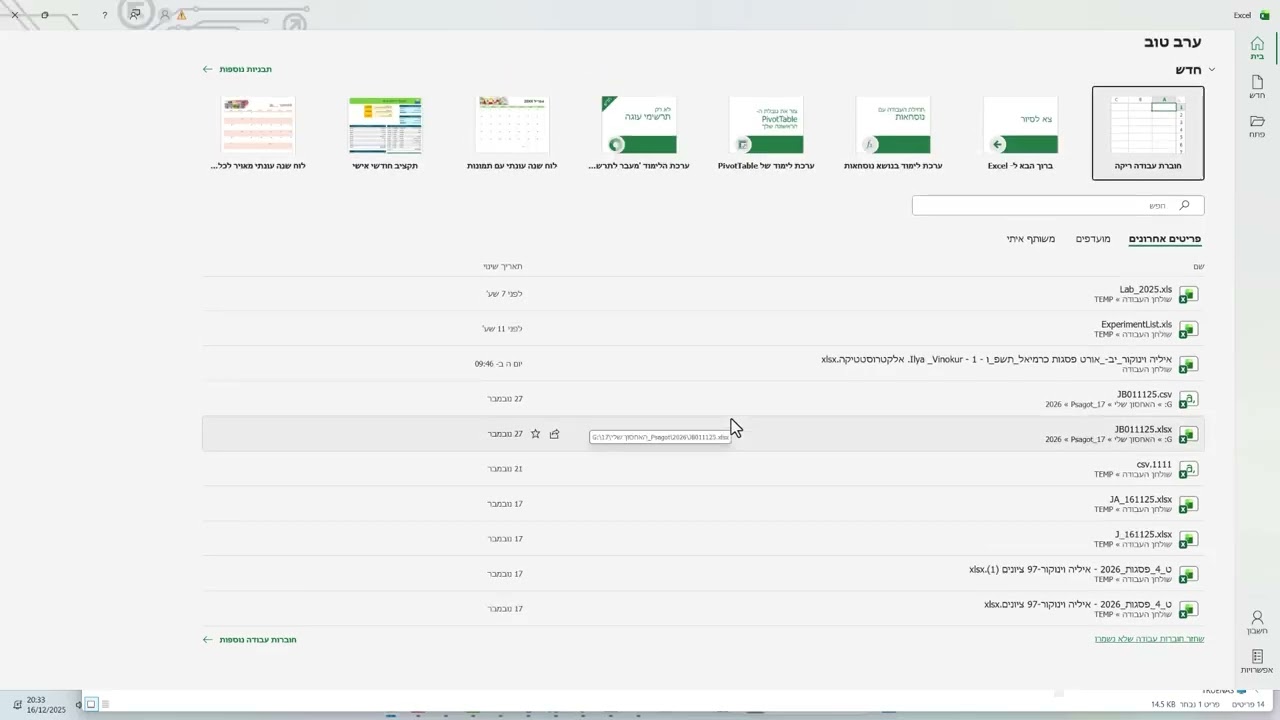Click the file icon of J_161125.xlsx
Image resolution: width=1280 pixels, height=720 pixels.
coord(1188,539)
